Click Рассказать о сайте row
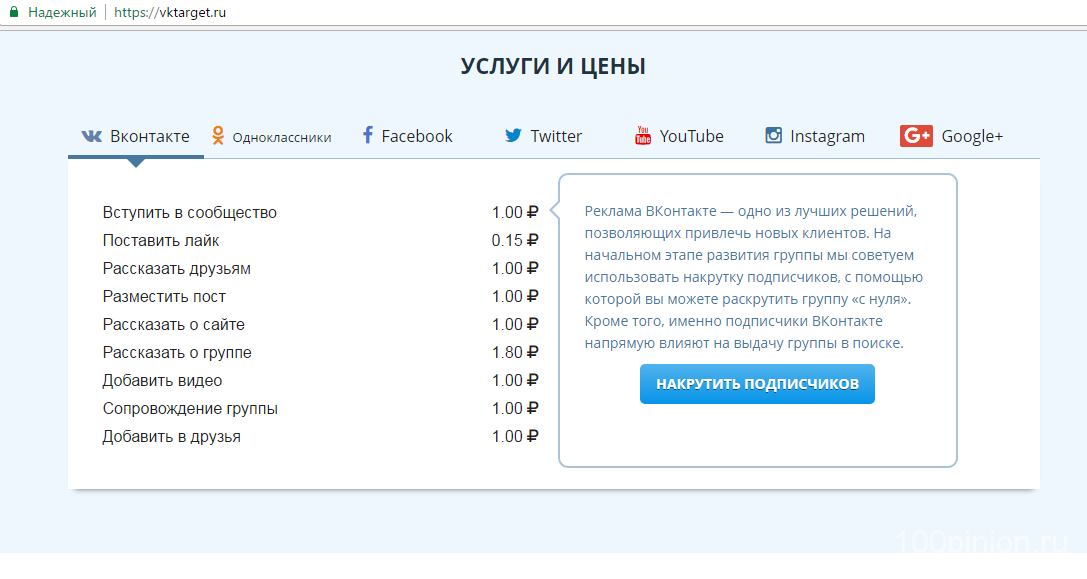This screenshot has width=1087, height=579. 320,325
